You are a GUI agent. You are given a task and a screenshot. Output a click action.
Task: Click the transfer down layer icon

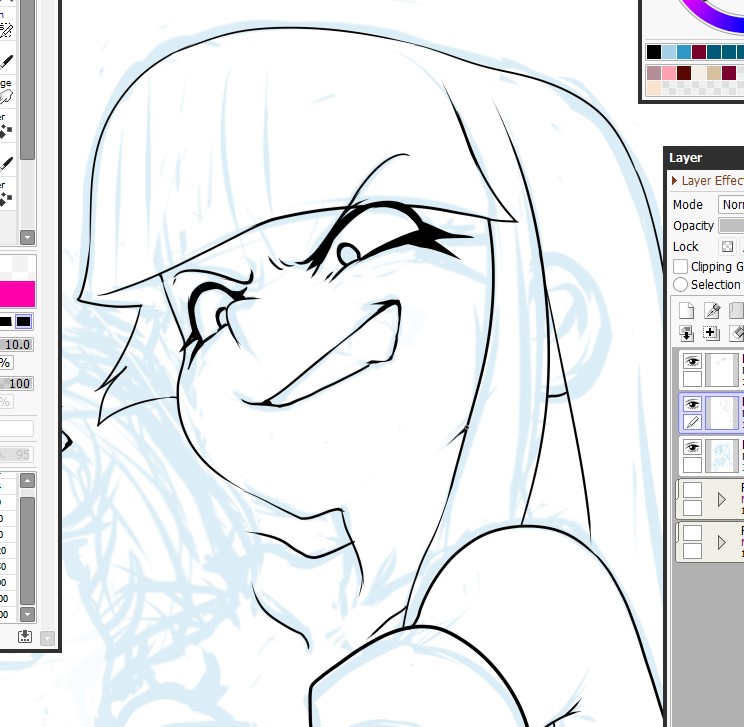tap(686, 333)
